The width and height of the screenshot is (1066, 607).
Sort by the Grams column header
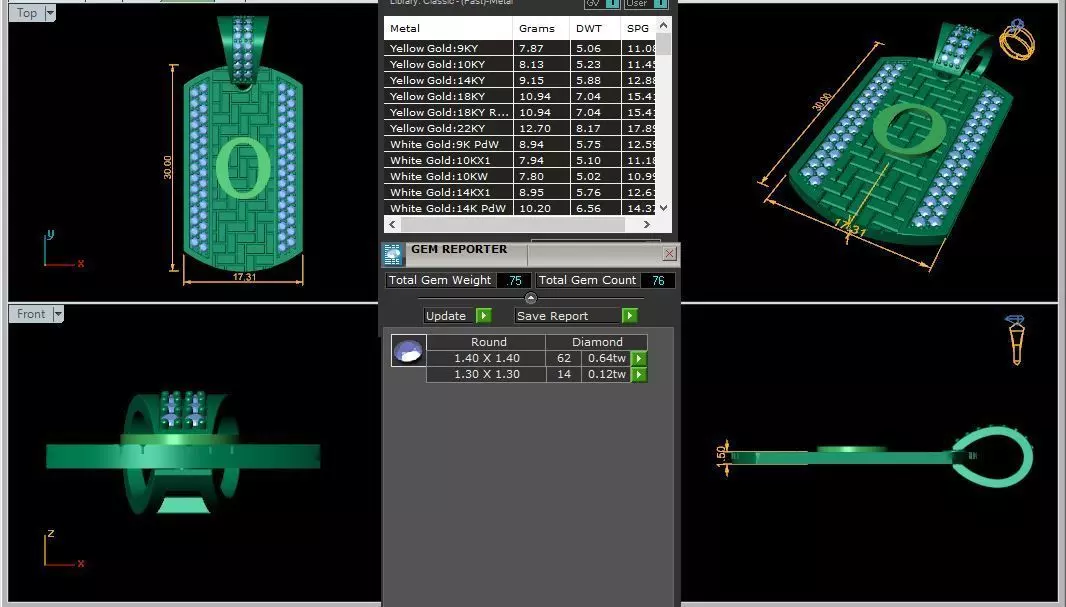(541, 29)
